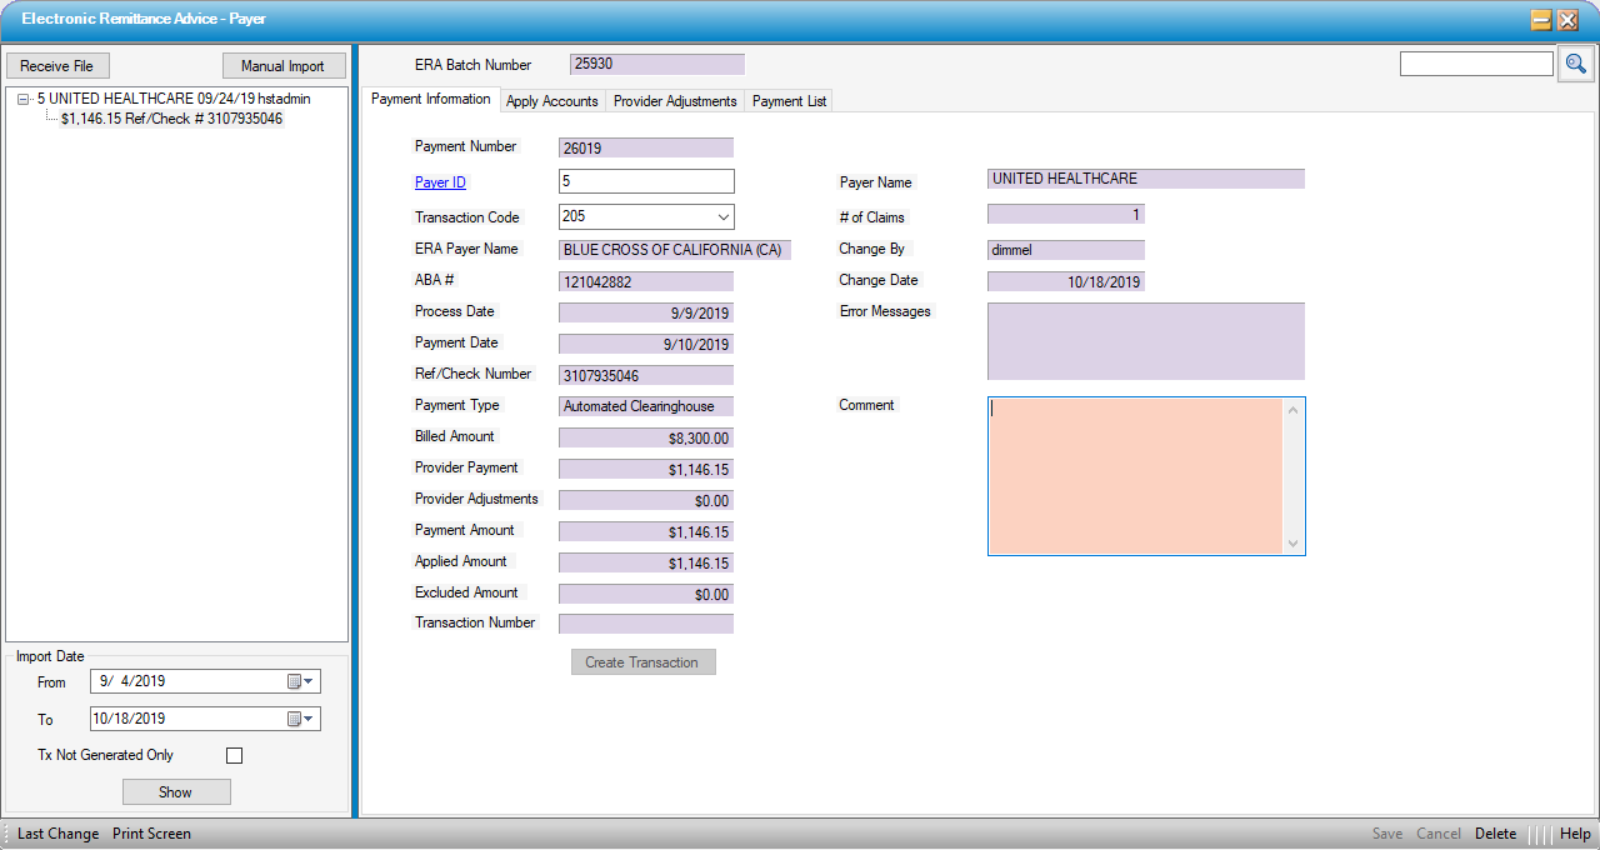Viewport: 1600px width, 850px height.
Task: Open Help from the status bar
Action: pos(1574,833)
